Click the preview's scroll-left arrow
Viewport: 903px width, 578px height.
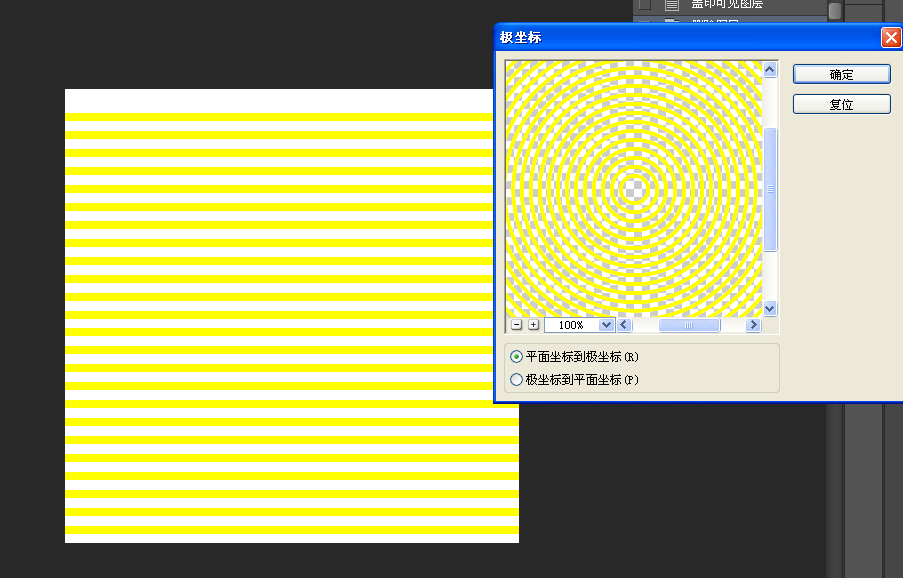tap(625, 325)
